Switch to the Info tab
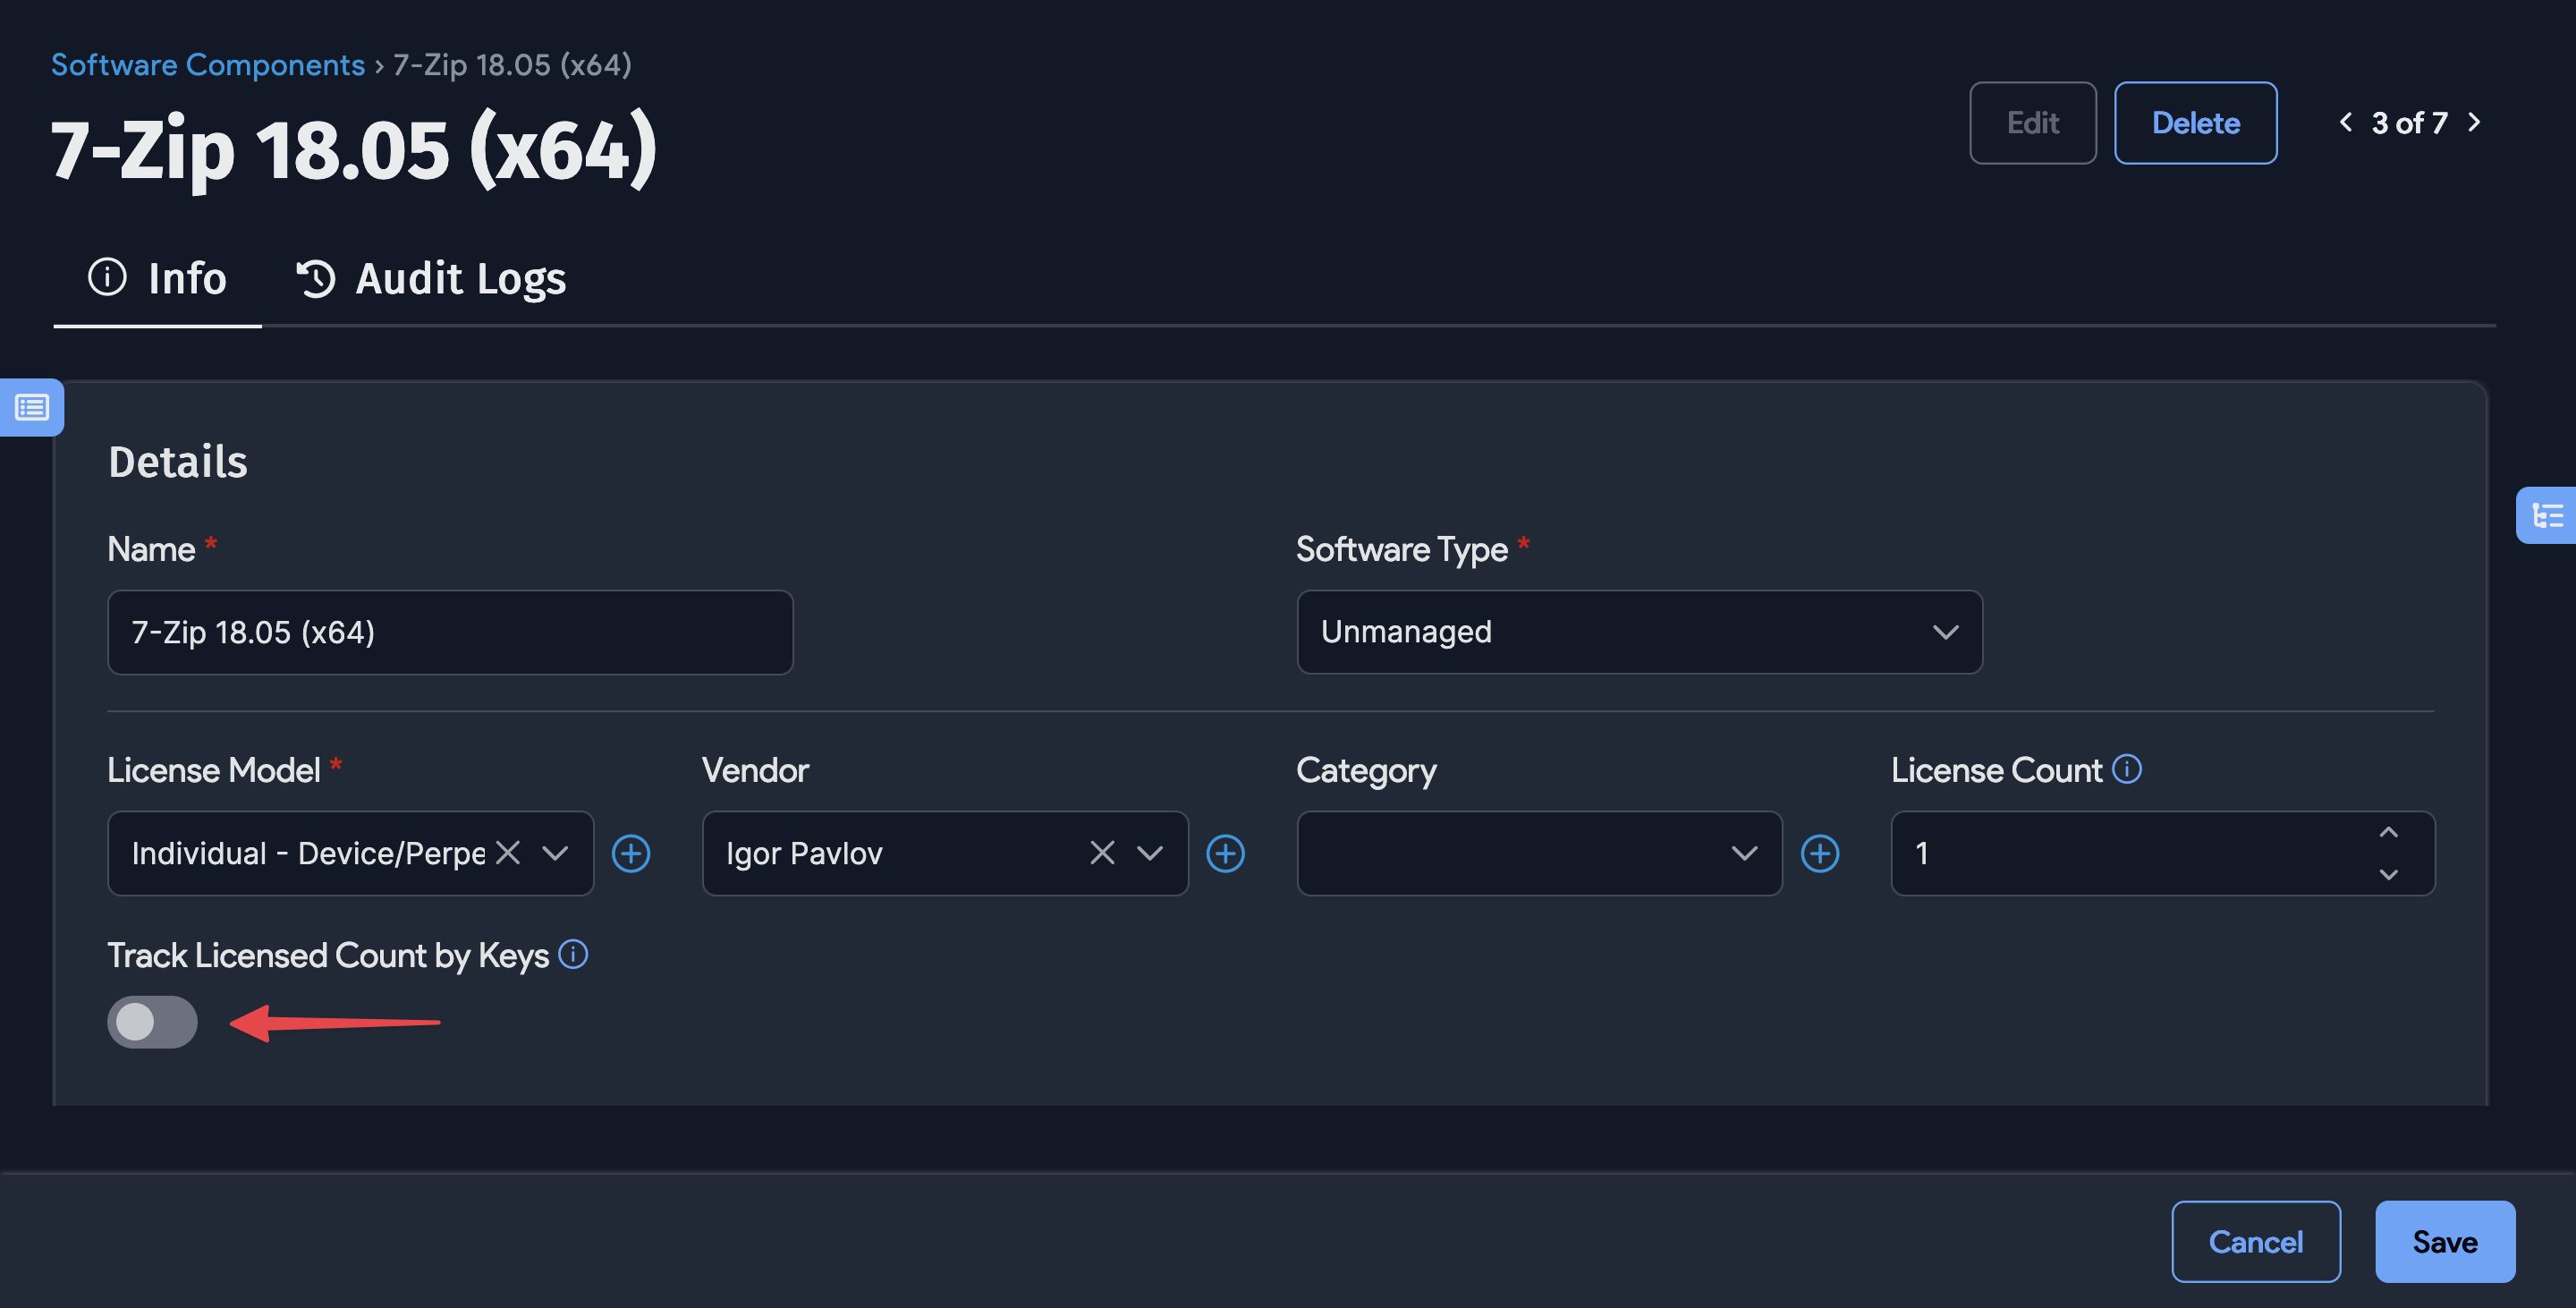This screenshot has width=2576, height=1308. (158, 278)
